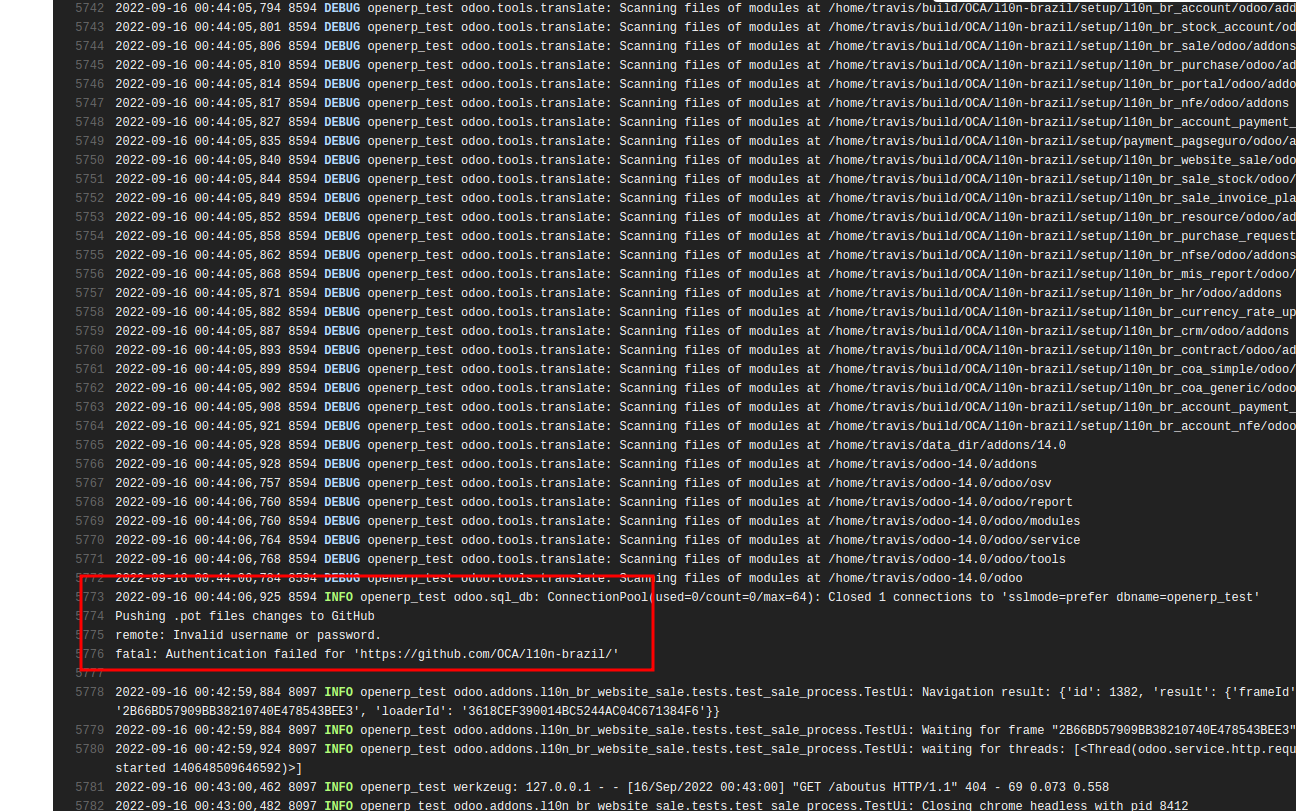Click the l10n_br_resource module path text

(1062, 217)
